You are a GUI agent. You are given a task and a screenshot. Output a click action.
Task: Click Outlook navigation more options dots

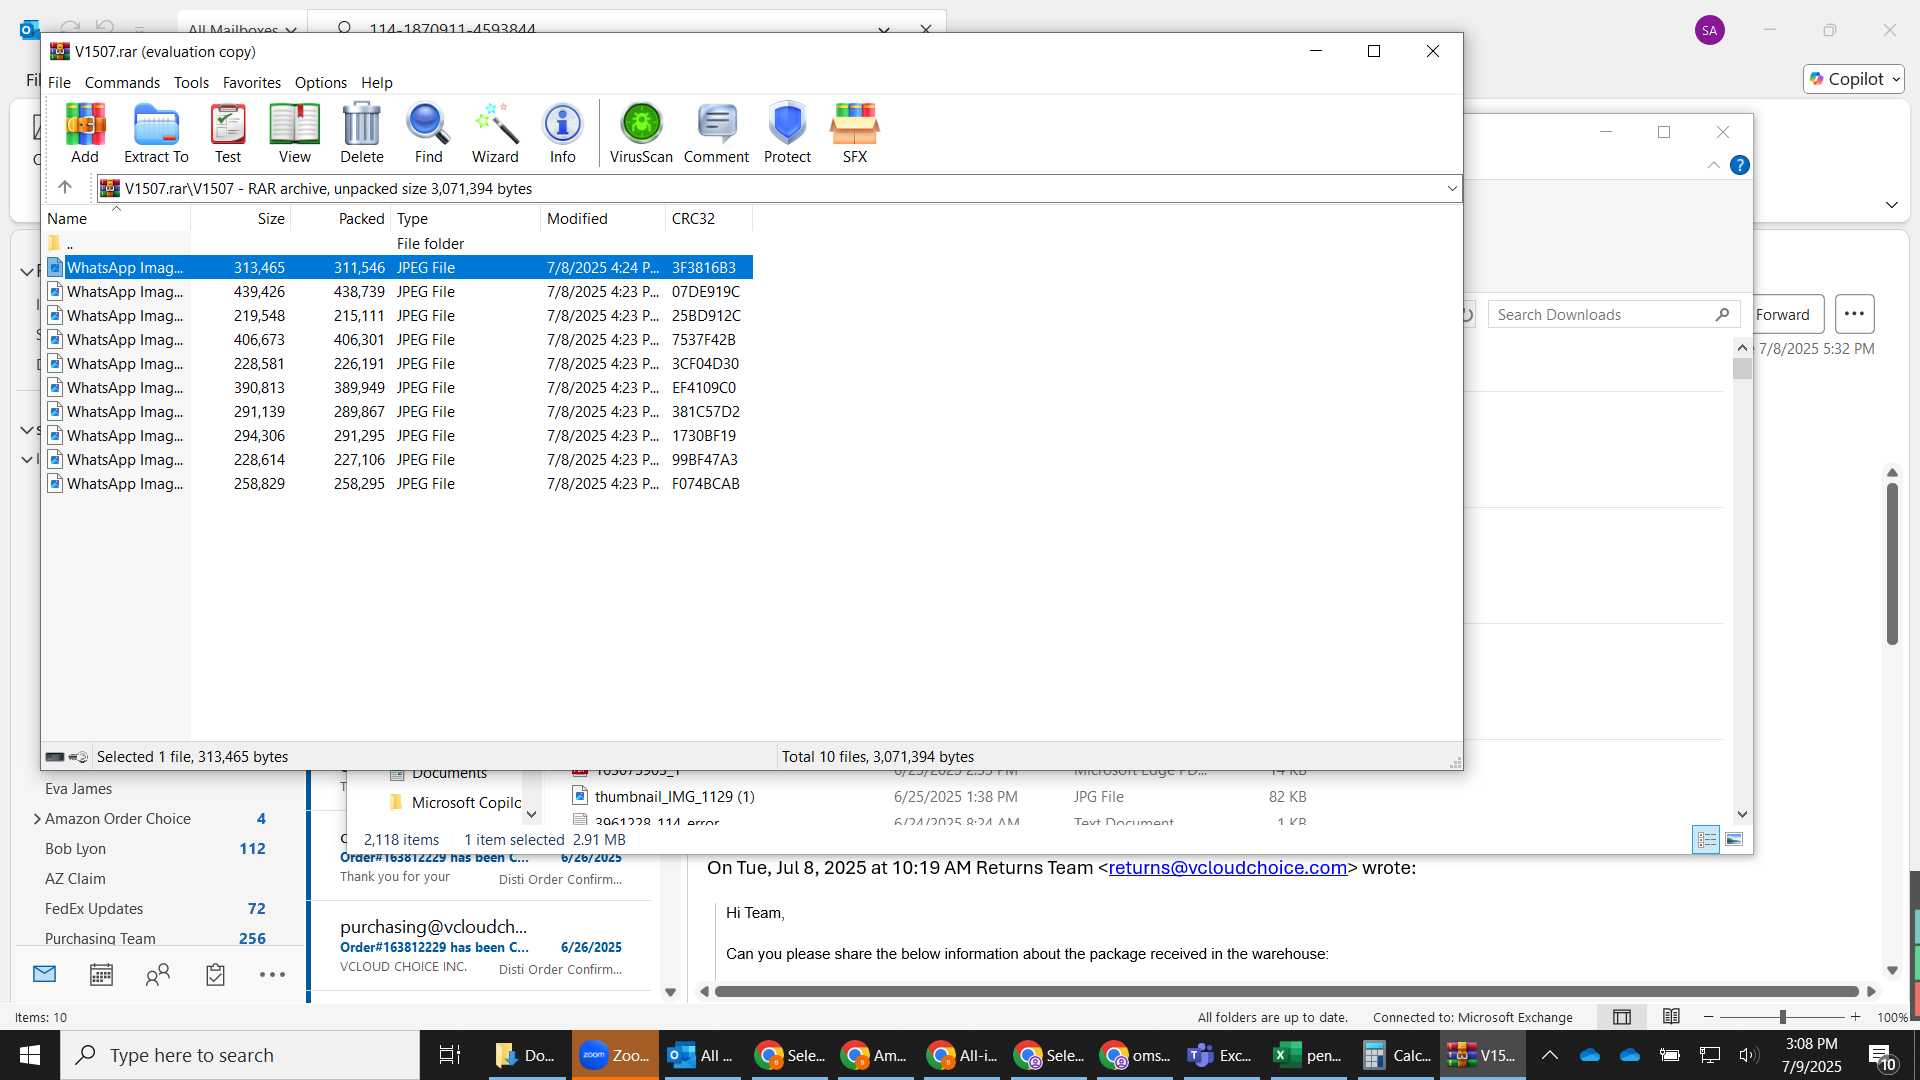[x=272, y=974]
